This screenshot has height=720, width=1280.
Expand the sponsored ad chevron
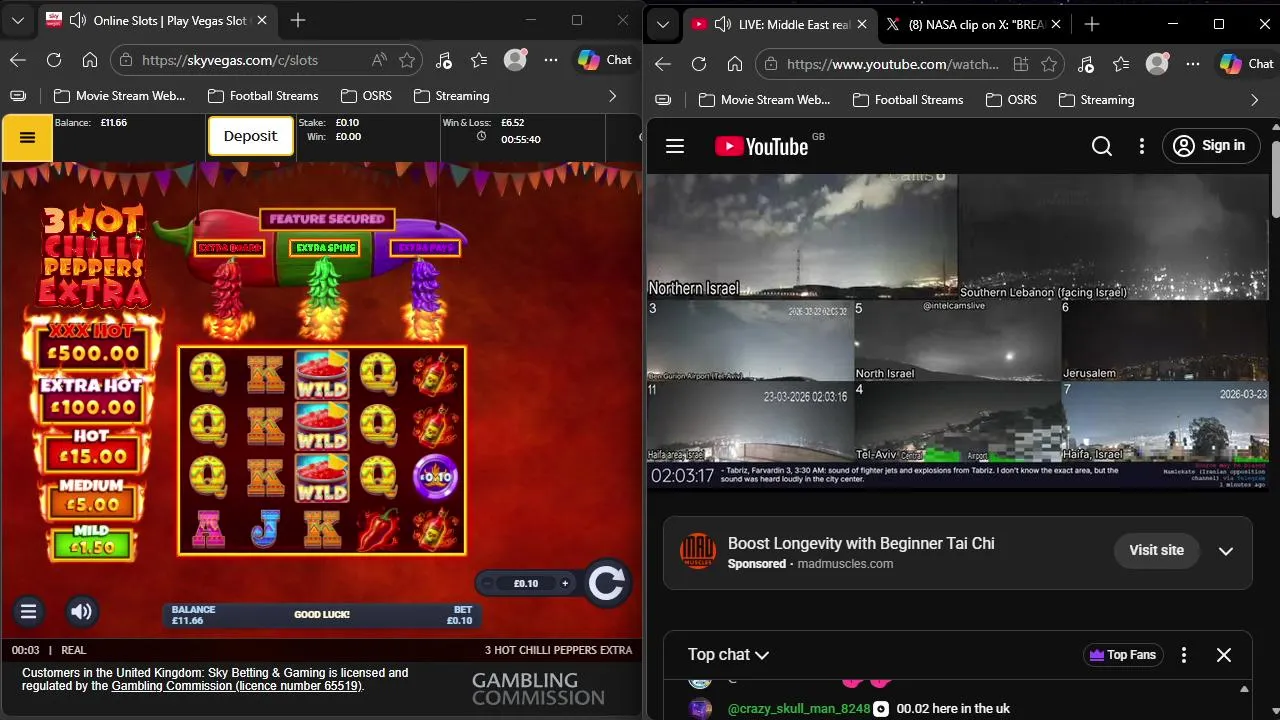[1226, 551]
